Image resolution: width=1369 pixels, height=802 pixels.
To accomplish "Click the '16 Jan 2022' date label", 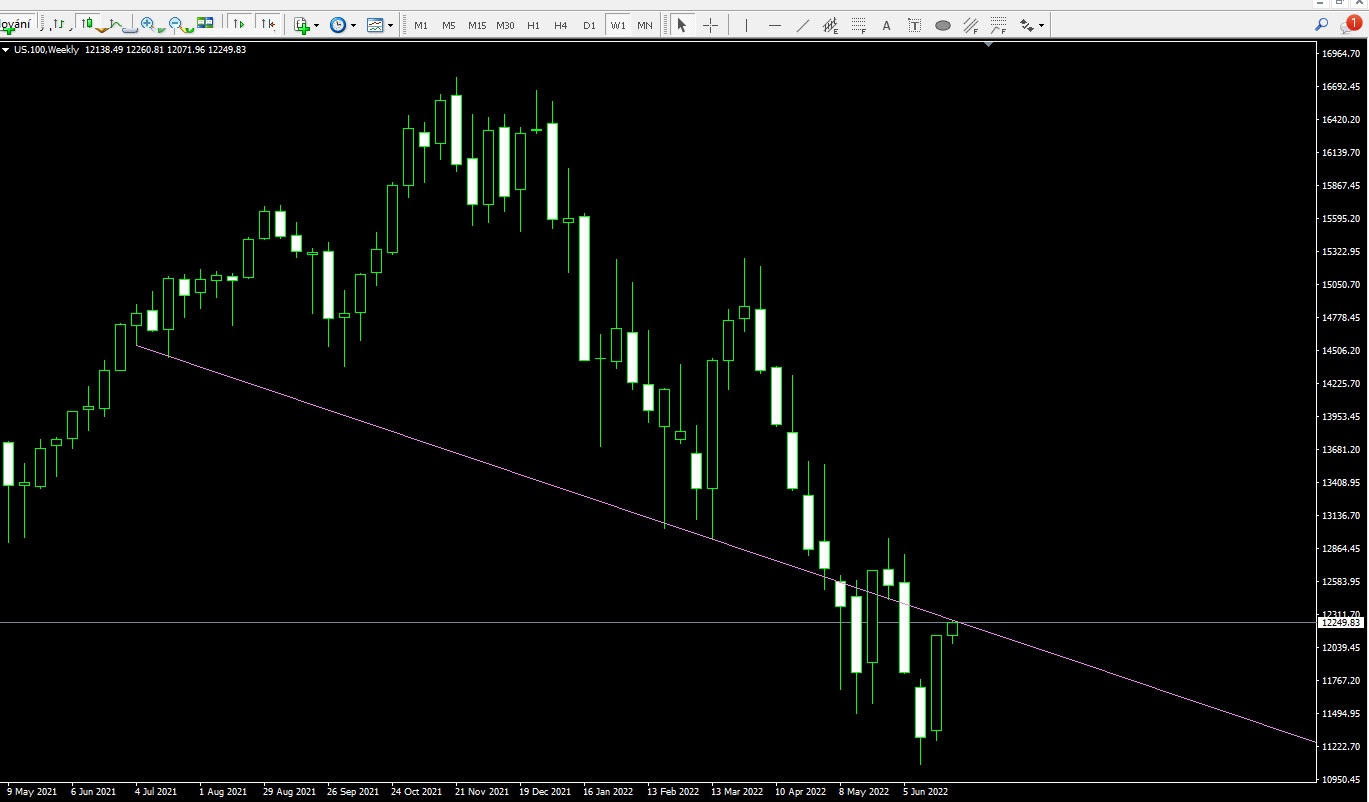I will (608, 791).
